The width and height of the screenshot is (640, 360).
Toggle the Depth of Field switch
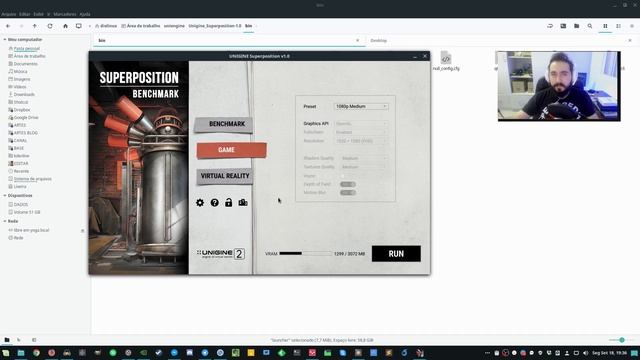point(348,184)
